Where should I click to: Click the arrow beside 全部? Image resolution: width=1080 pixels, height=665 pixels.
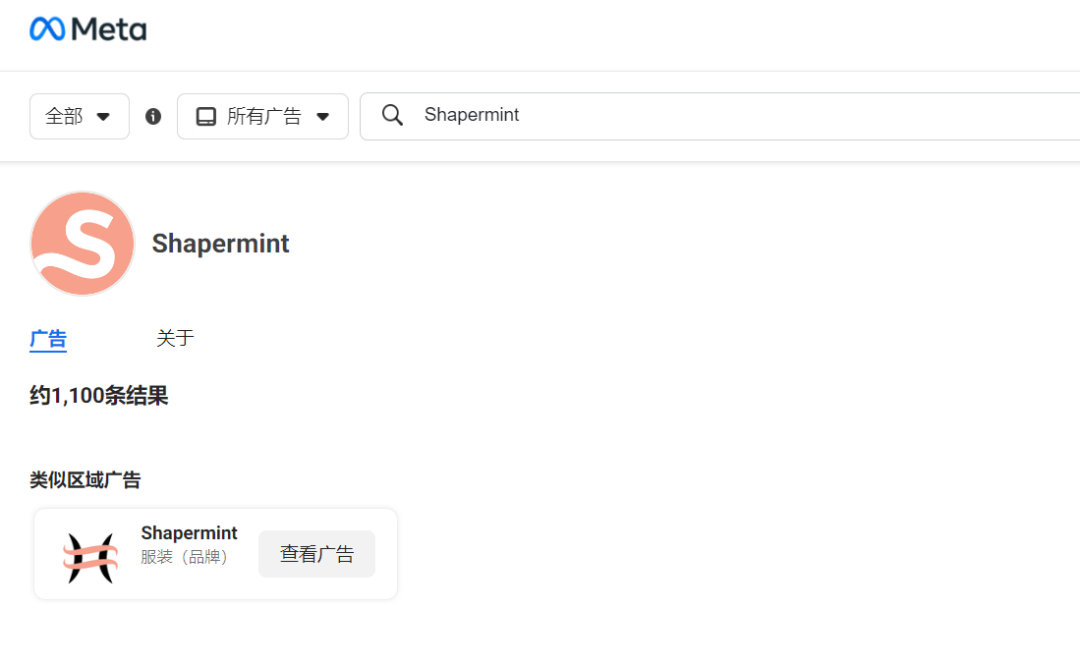(103, 117)
